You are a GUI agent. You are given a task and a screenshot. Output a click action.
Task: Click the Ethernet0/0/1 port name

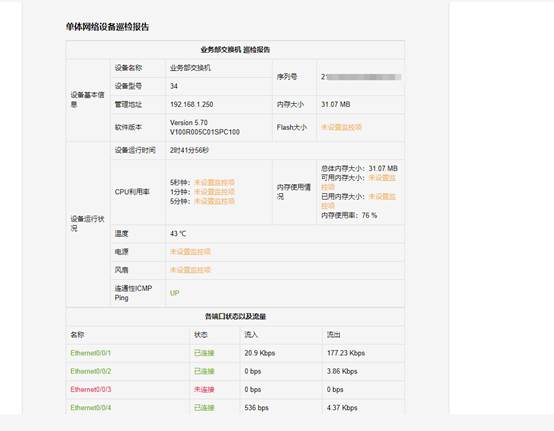(90, 353)
